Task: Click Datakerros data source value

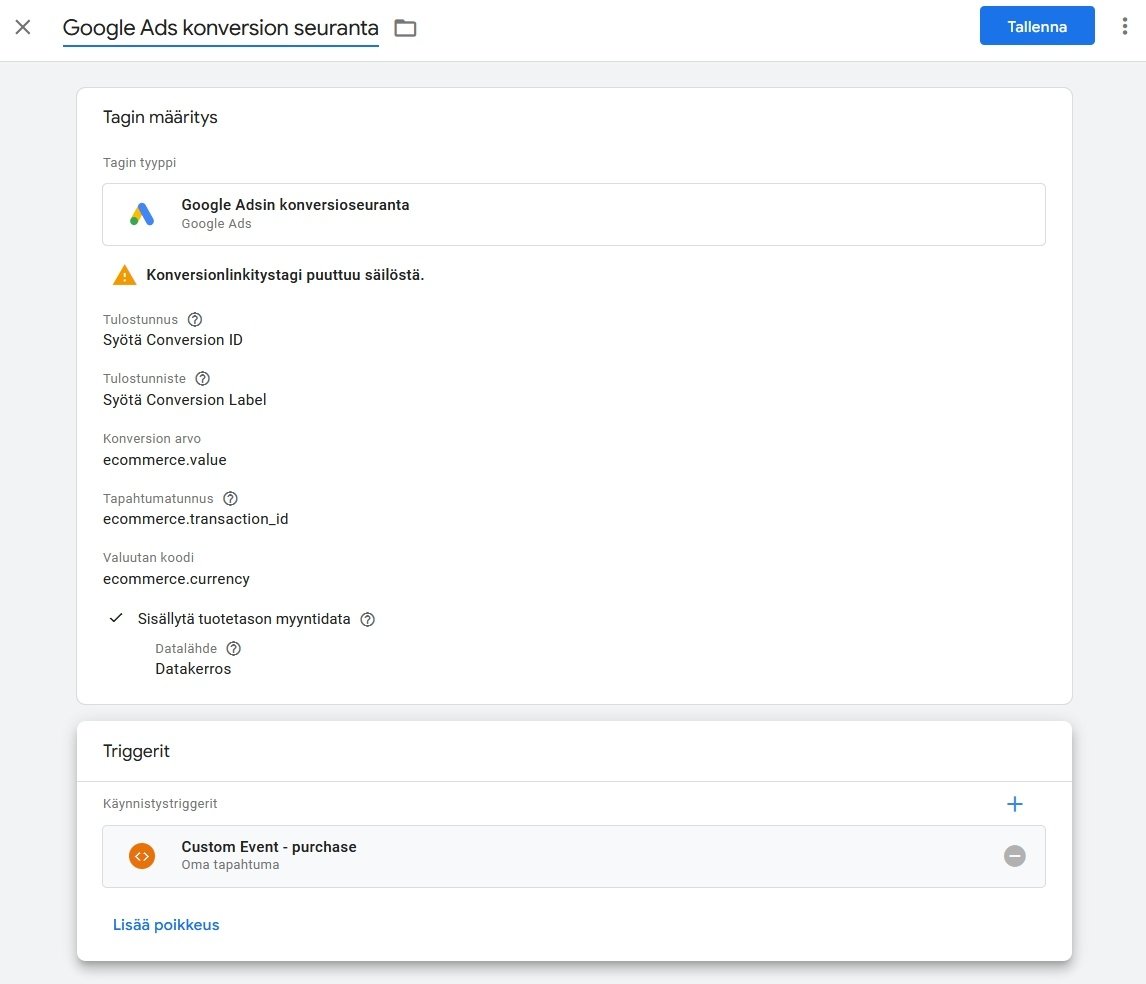Action: [x=193, y=669]
